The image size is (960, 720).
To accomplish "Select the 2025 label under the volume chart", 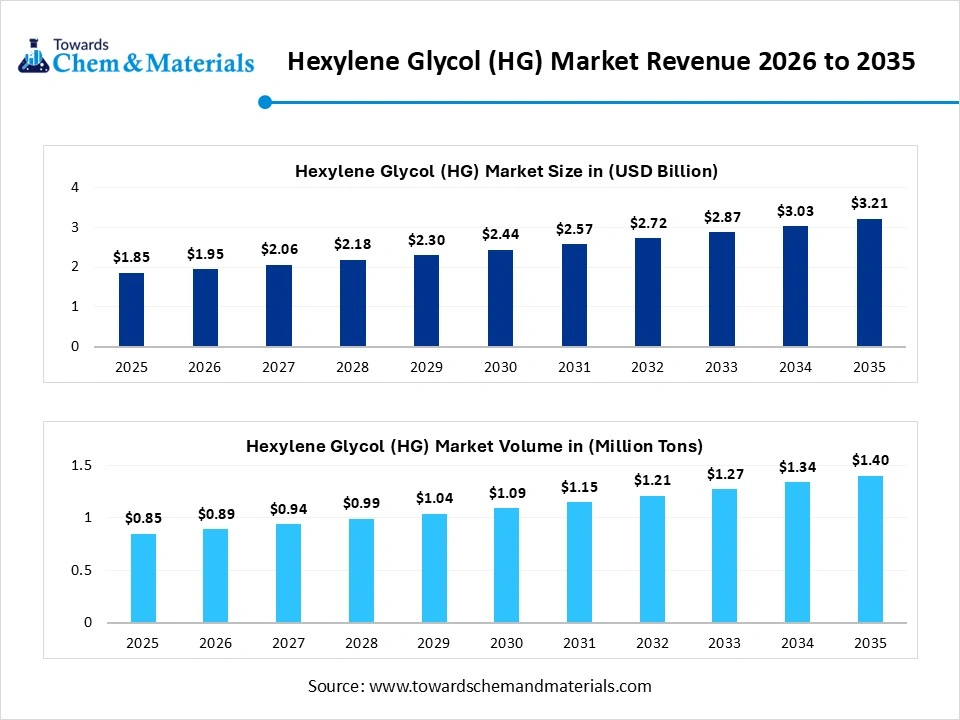I will [x=142, y=643].
